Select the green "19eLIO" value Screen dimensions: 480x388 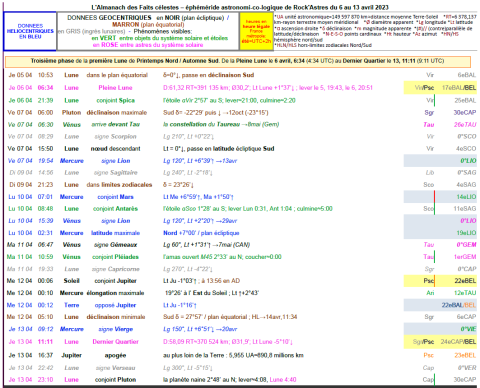[x=466, y=233]
